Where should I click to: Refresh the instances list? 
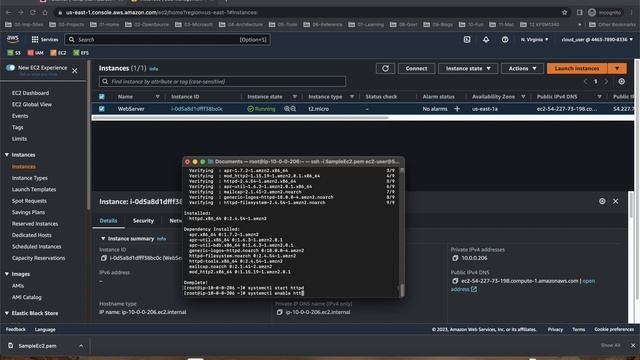385,68
